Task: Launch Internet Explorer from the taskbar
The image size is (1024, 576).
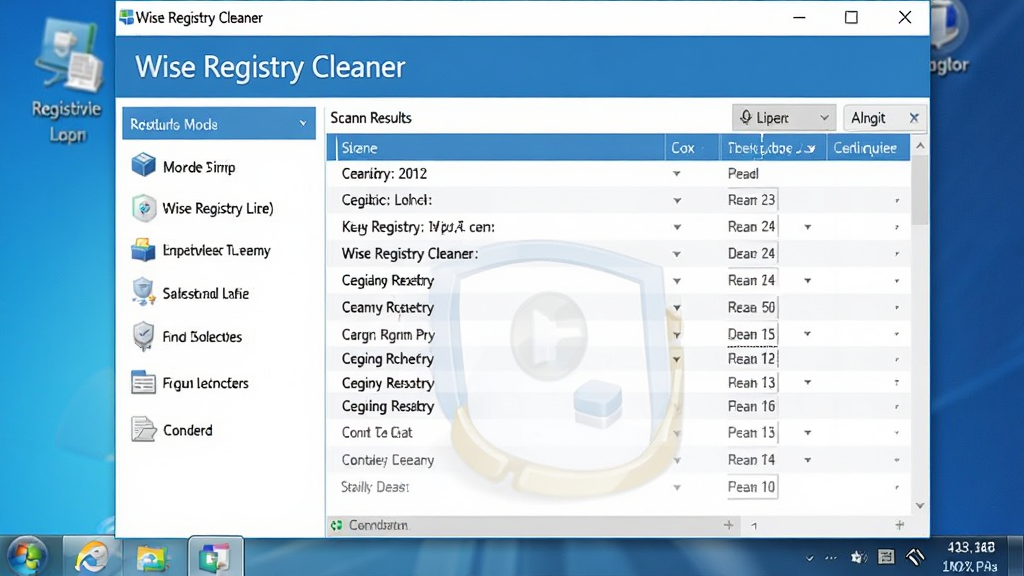Action: pyautogui.click(x=91, y=557)
